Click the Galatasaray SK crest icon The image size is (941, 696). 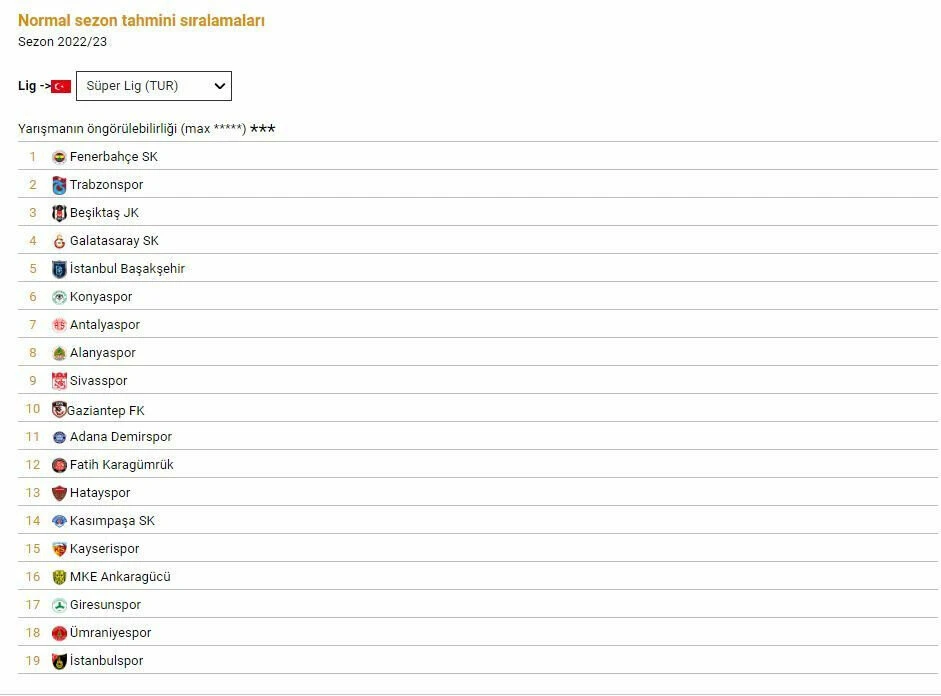[62, 240]
